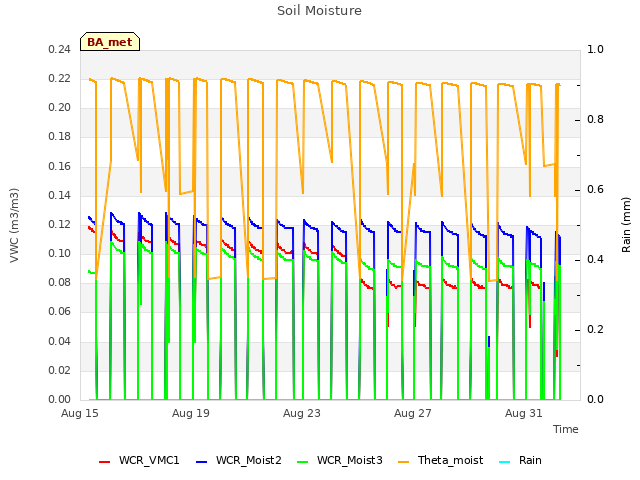Click the 0.20 left axis value

pyautogui.click(x=60, y=107)
